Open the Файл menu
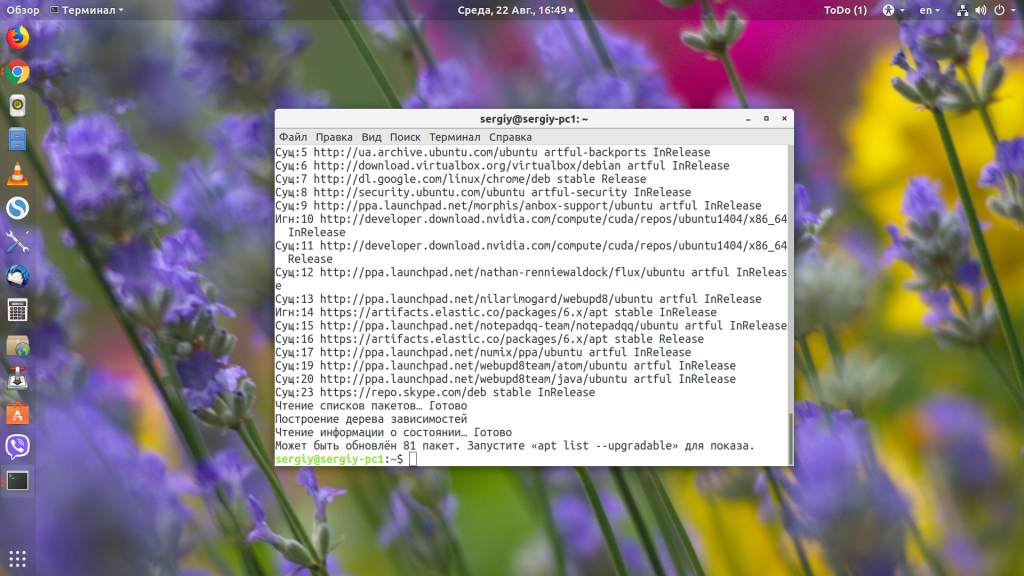Image resolution: width=1024 pixels, height=576 pixels. point(293,137)
